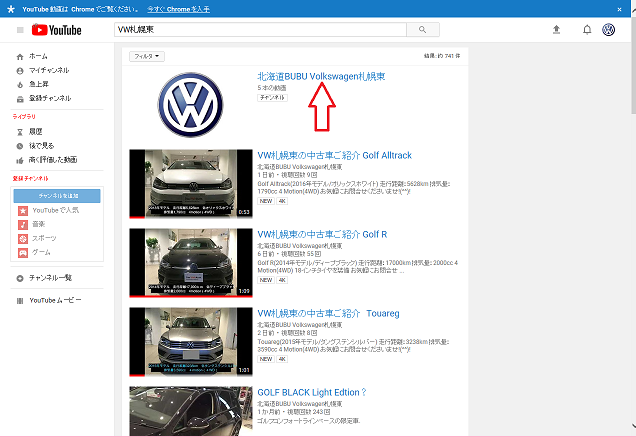
Task: Click the 5 本の動画 text under channel
Action: click(x=272, y=88)
